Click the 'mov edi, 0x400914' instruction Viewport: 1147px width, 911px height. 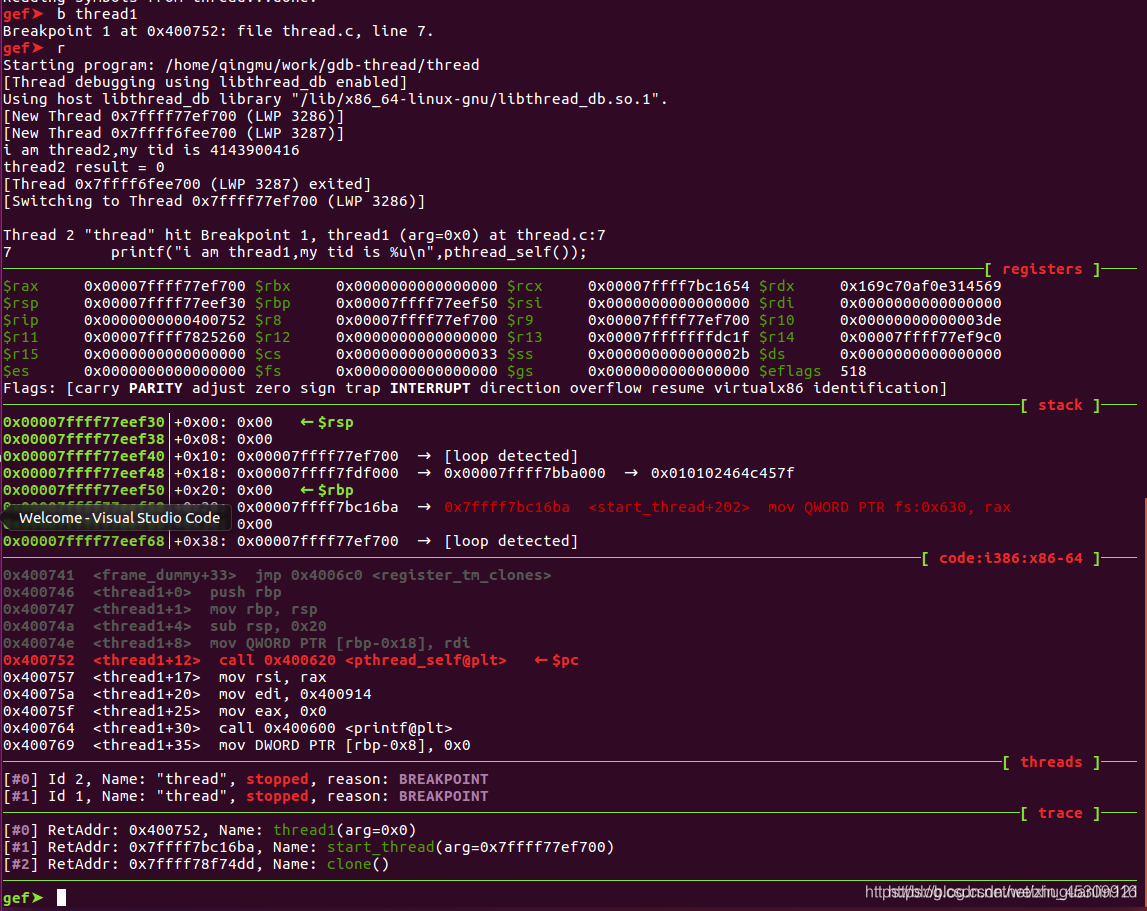coord(295,694)
